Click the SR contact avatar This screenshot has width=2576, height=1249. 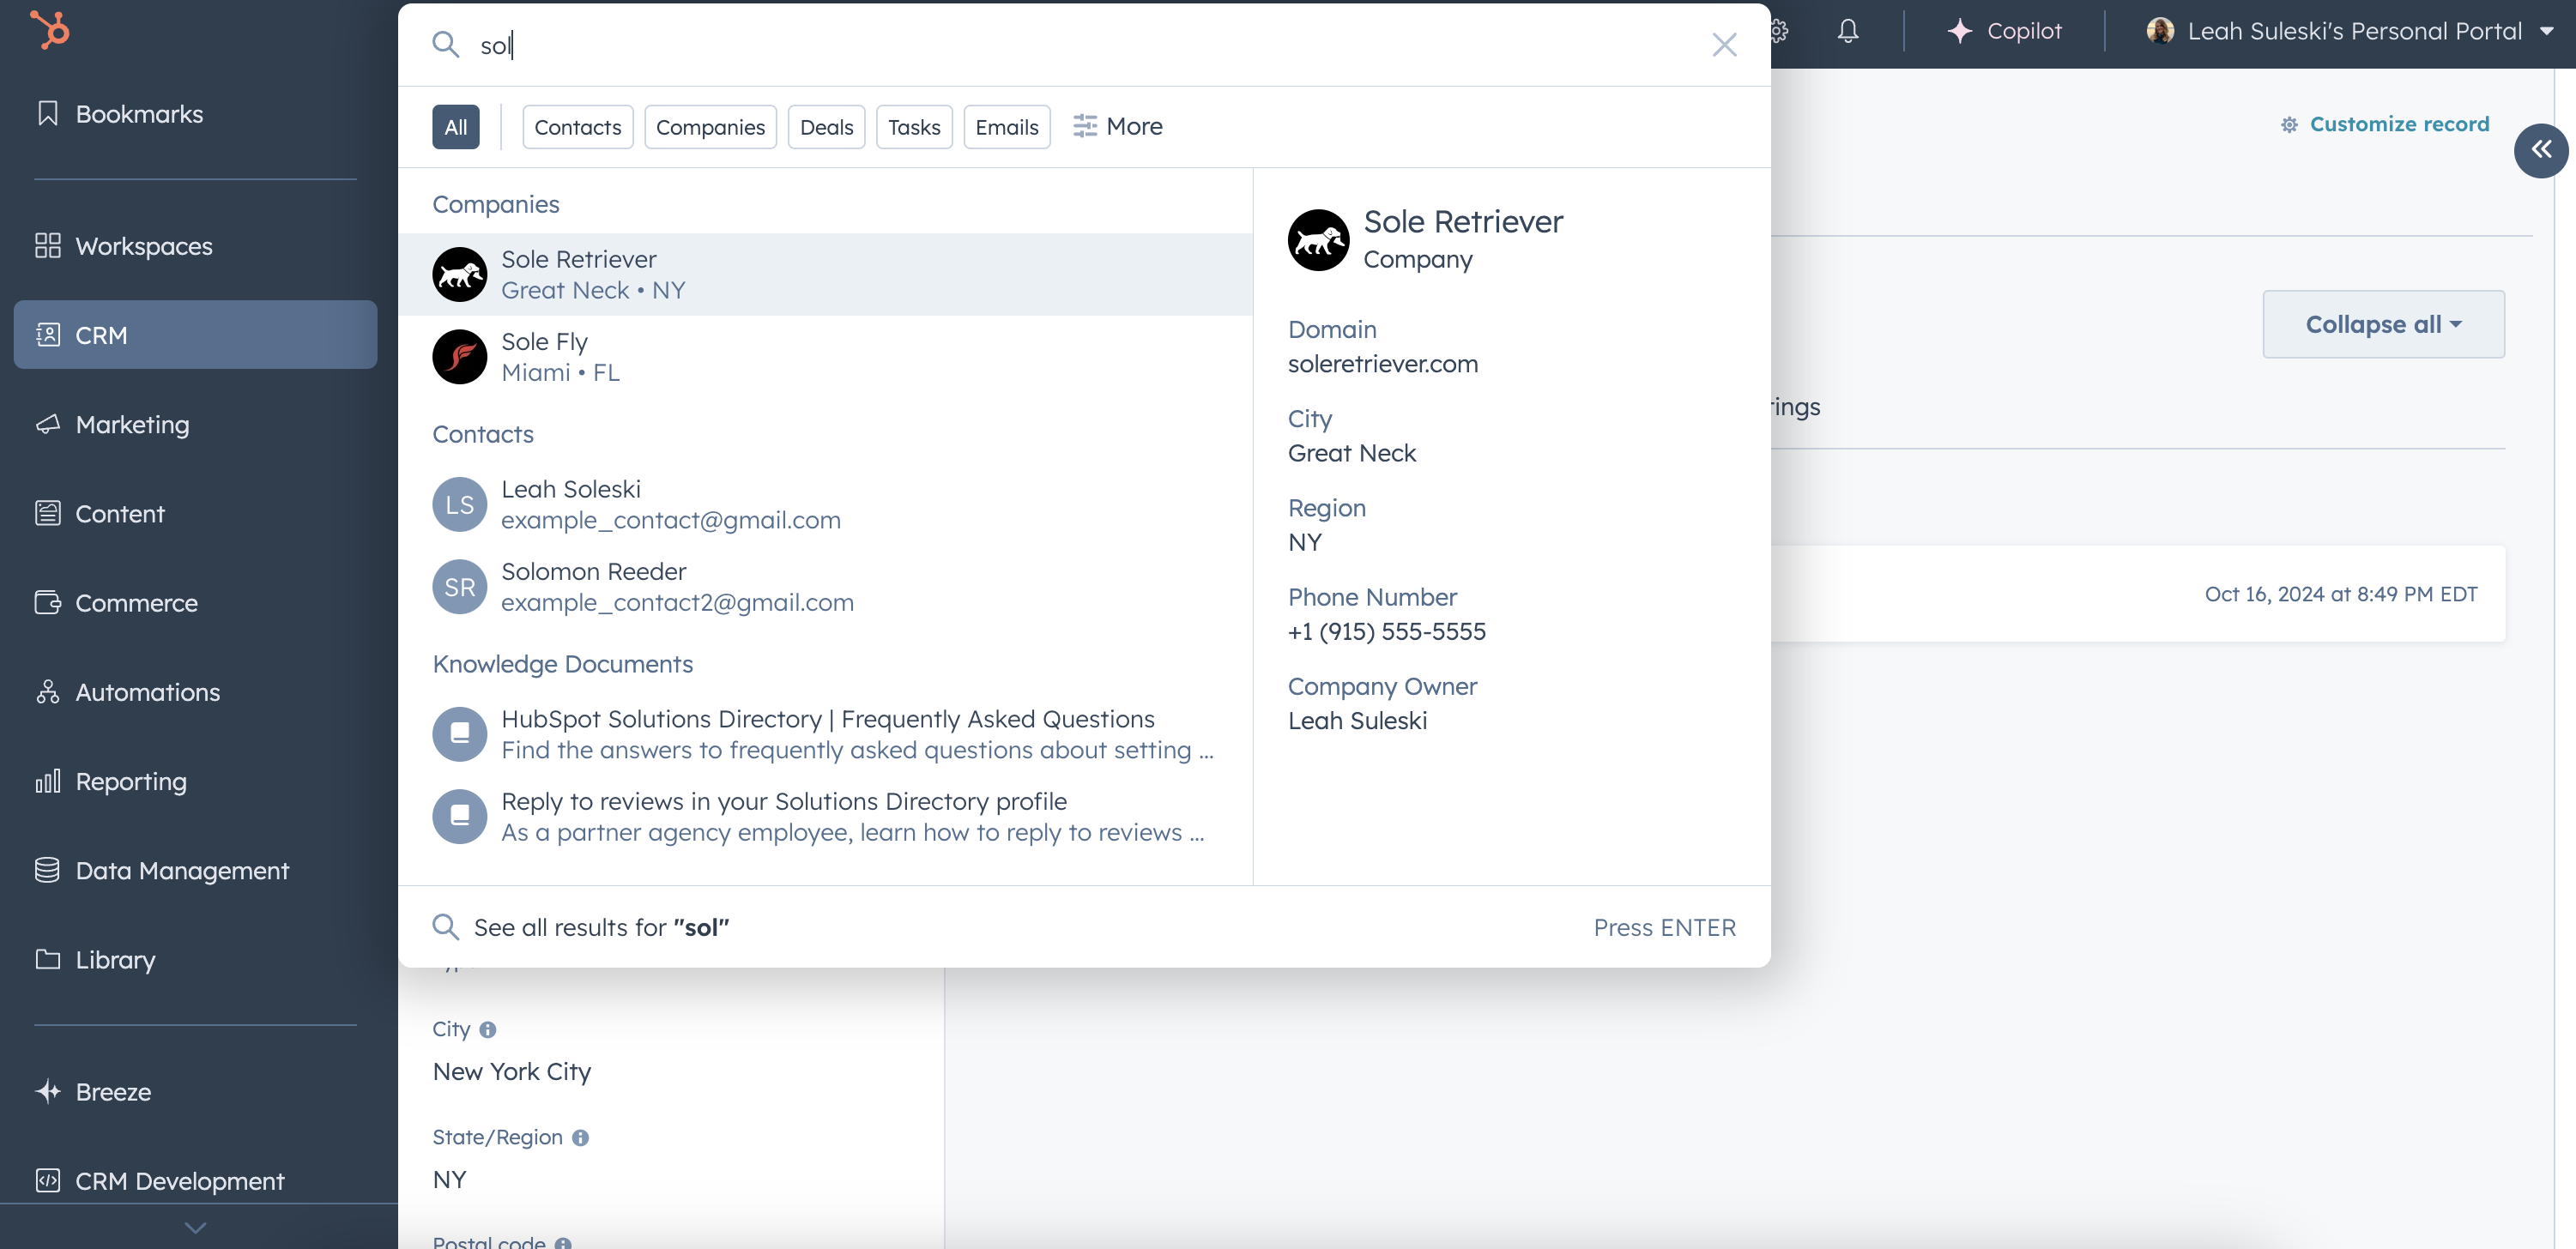460,587
